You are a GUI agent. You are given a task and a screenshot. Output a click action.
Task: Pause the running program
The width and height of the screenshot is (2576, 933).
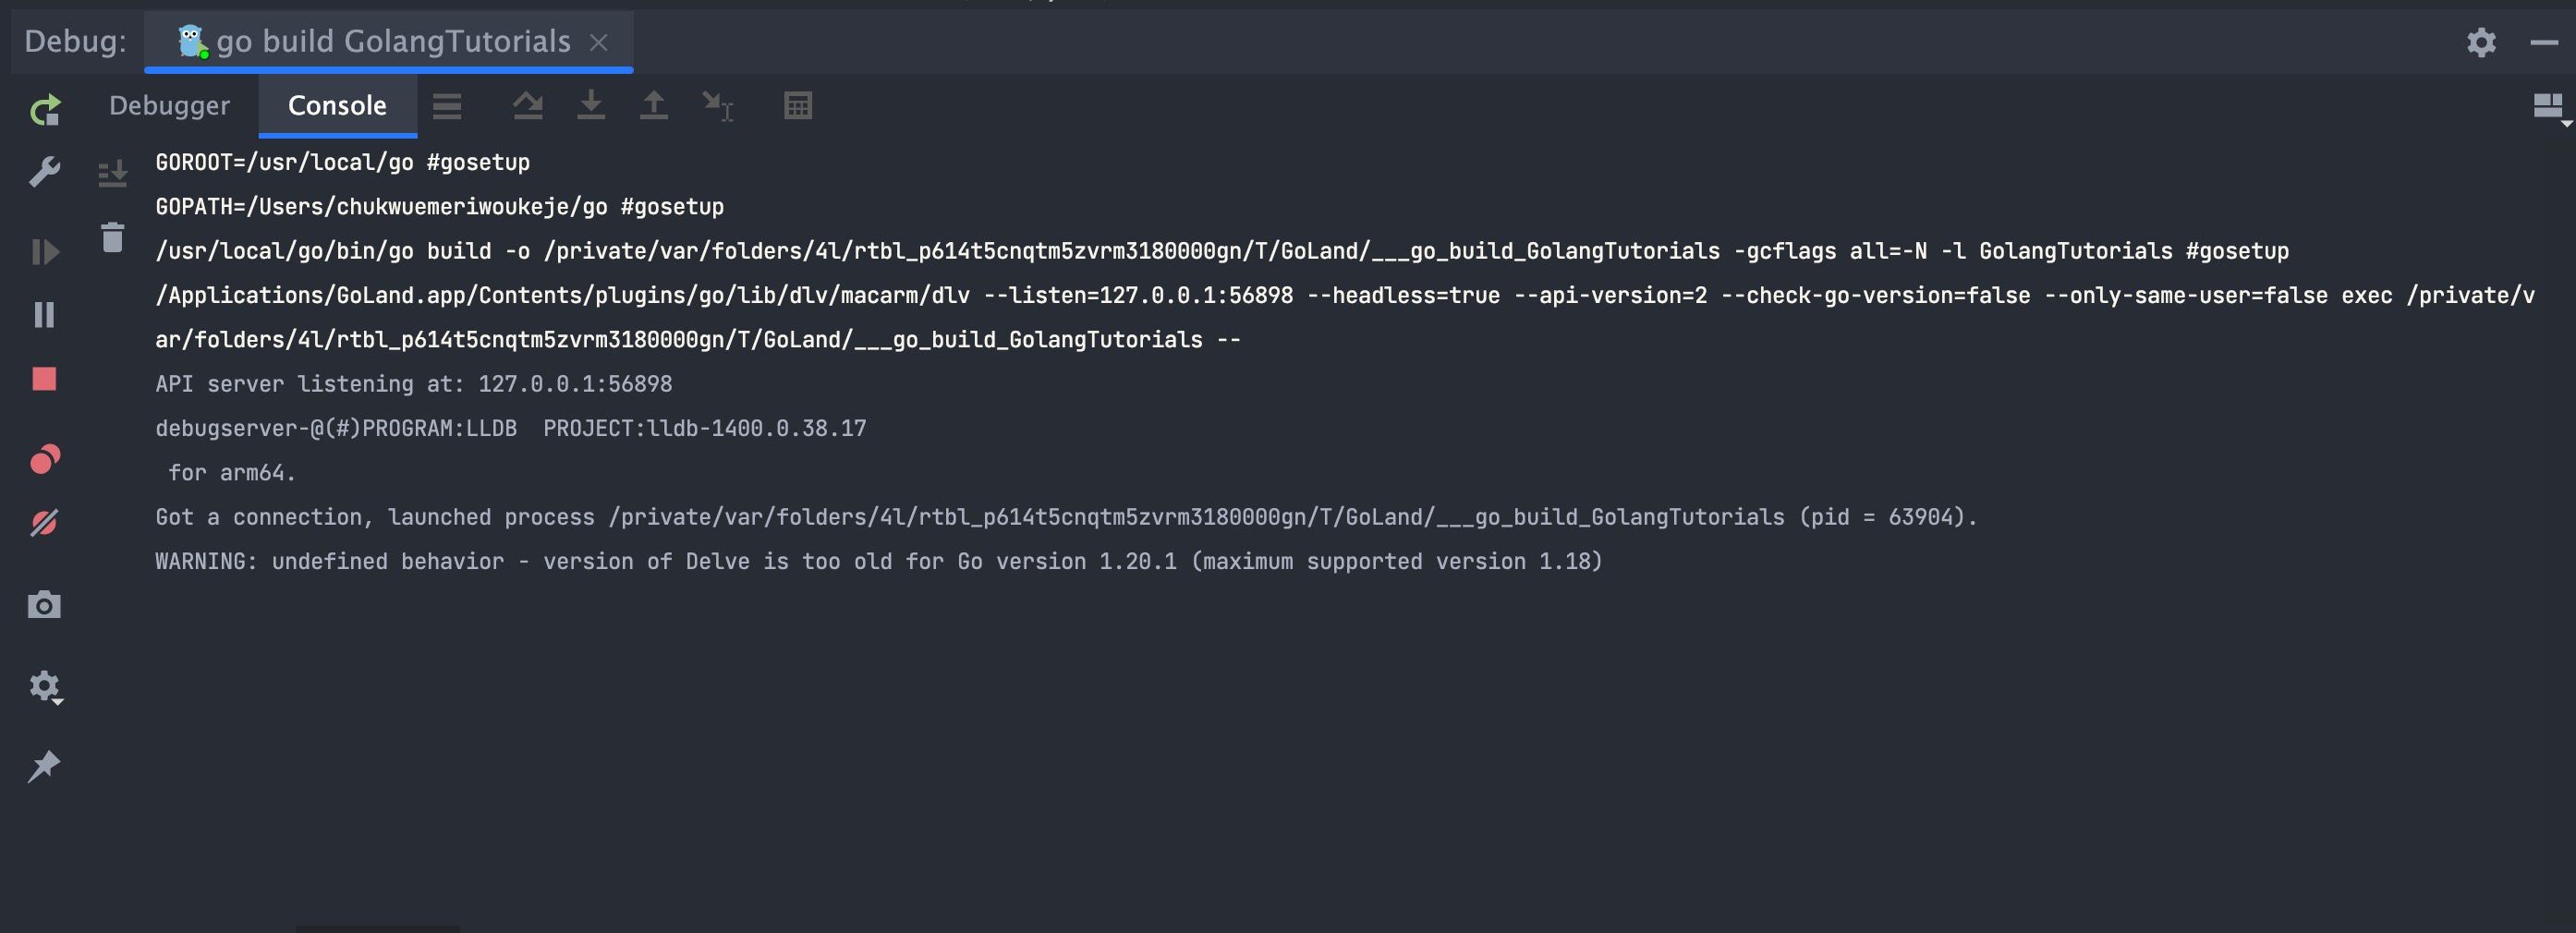(45, 315)
